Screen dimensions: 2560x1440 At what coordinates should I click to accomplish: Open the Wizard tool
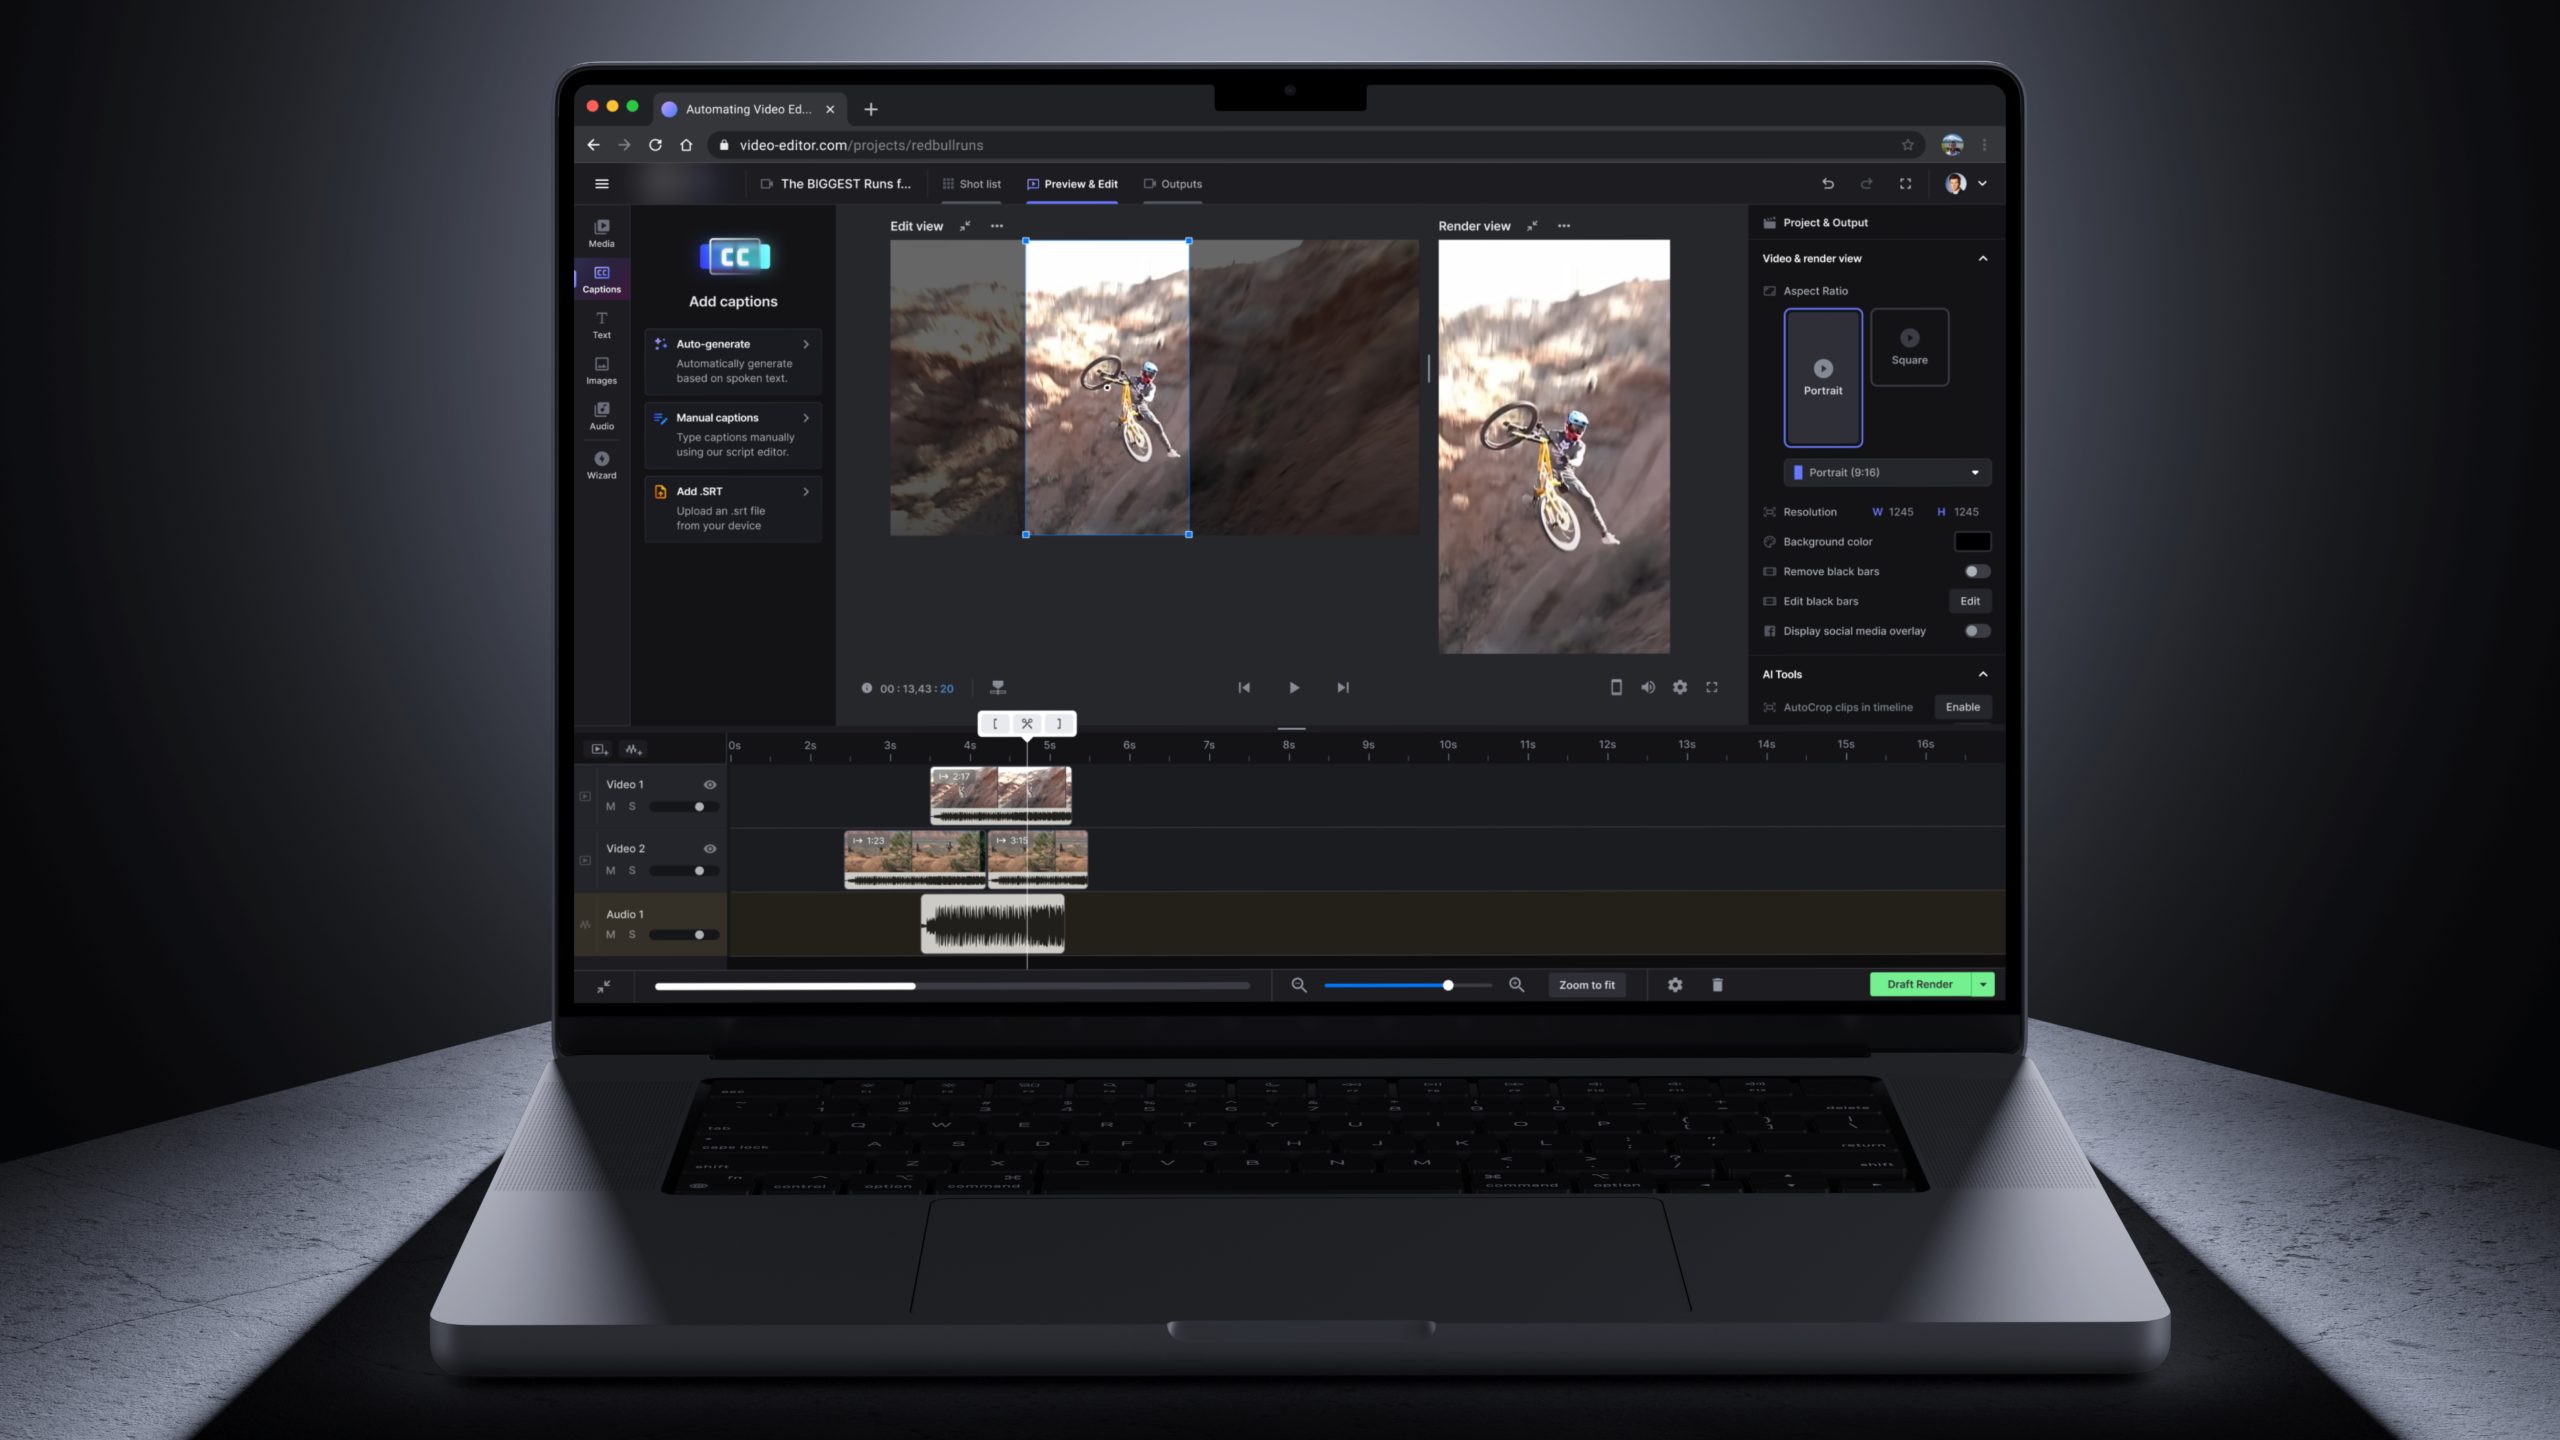pyautogui.click(x=601, y=464)
